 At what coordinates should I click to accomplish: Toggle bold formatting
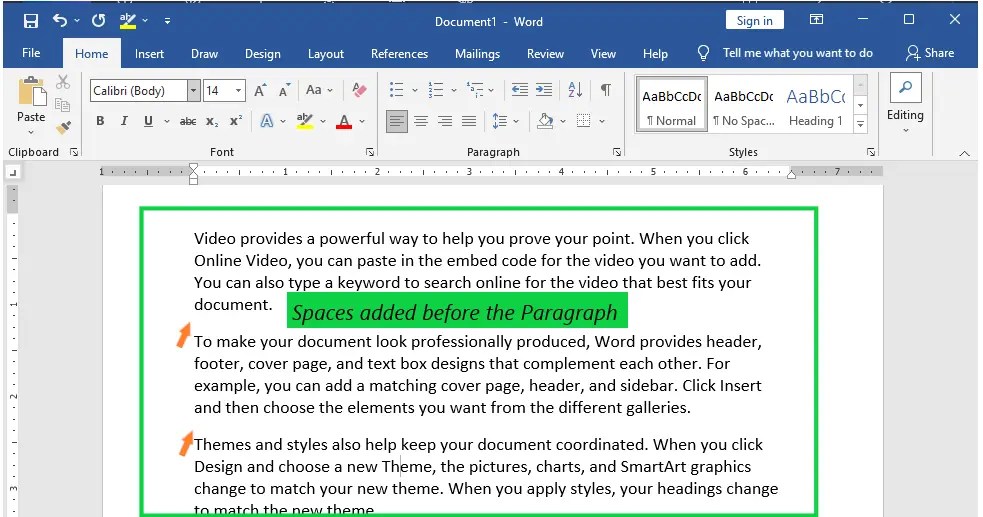click(100, 121)
